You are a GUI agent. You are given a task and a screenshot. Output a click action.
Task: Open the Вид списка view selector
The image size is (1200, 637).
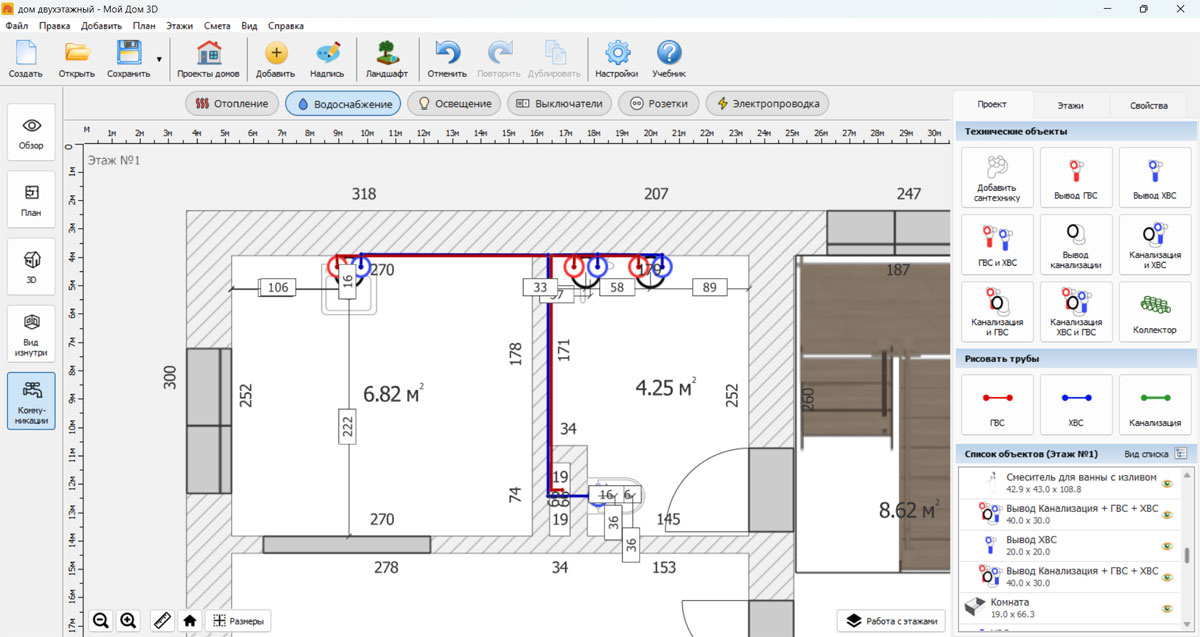click(x=1180, y=453)
